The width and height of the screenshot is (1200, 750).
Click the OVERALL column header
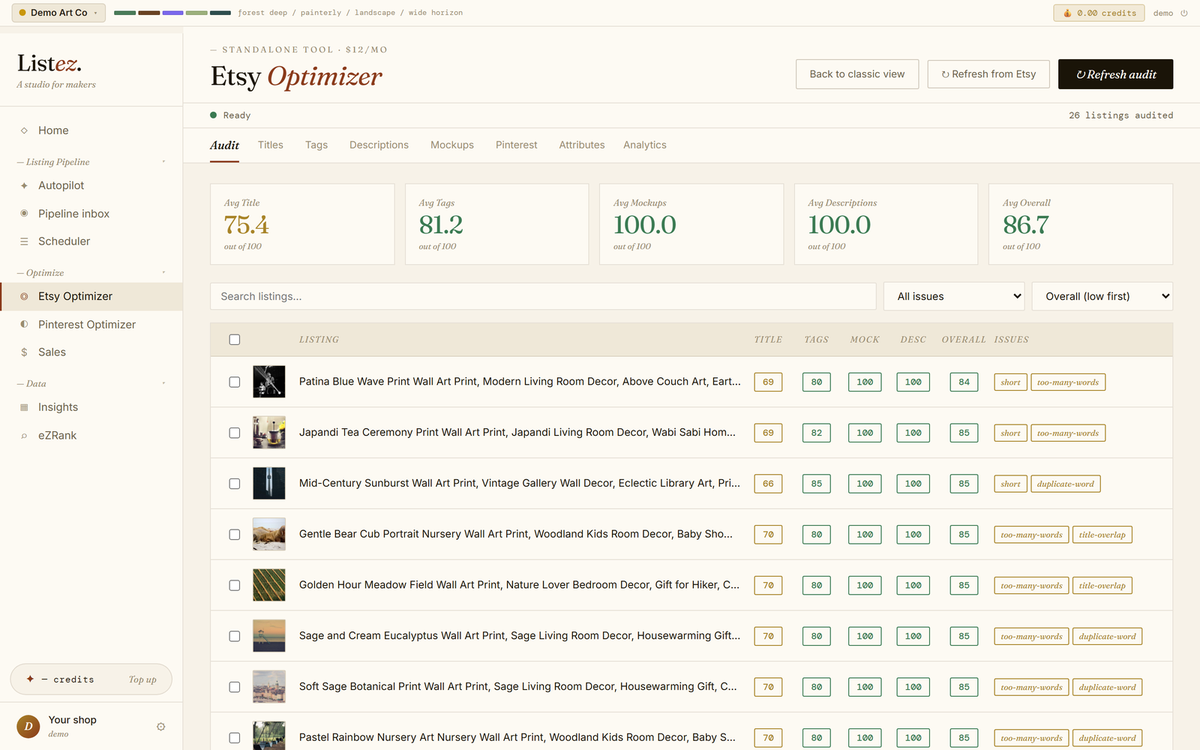963,340
